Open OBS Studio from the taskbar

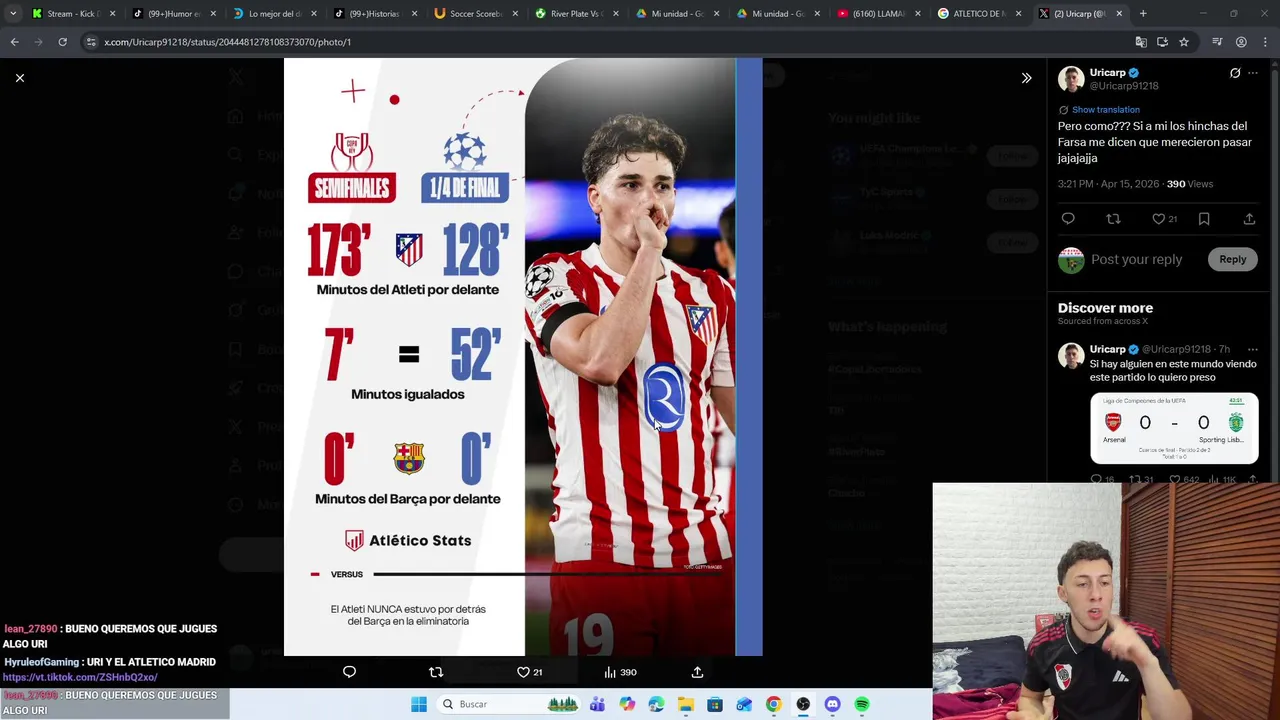(x=803, y=704)
